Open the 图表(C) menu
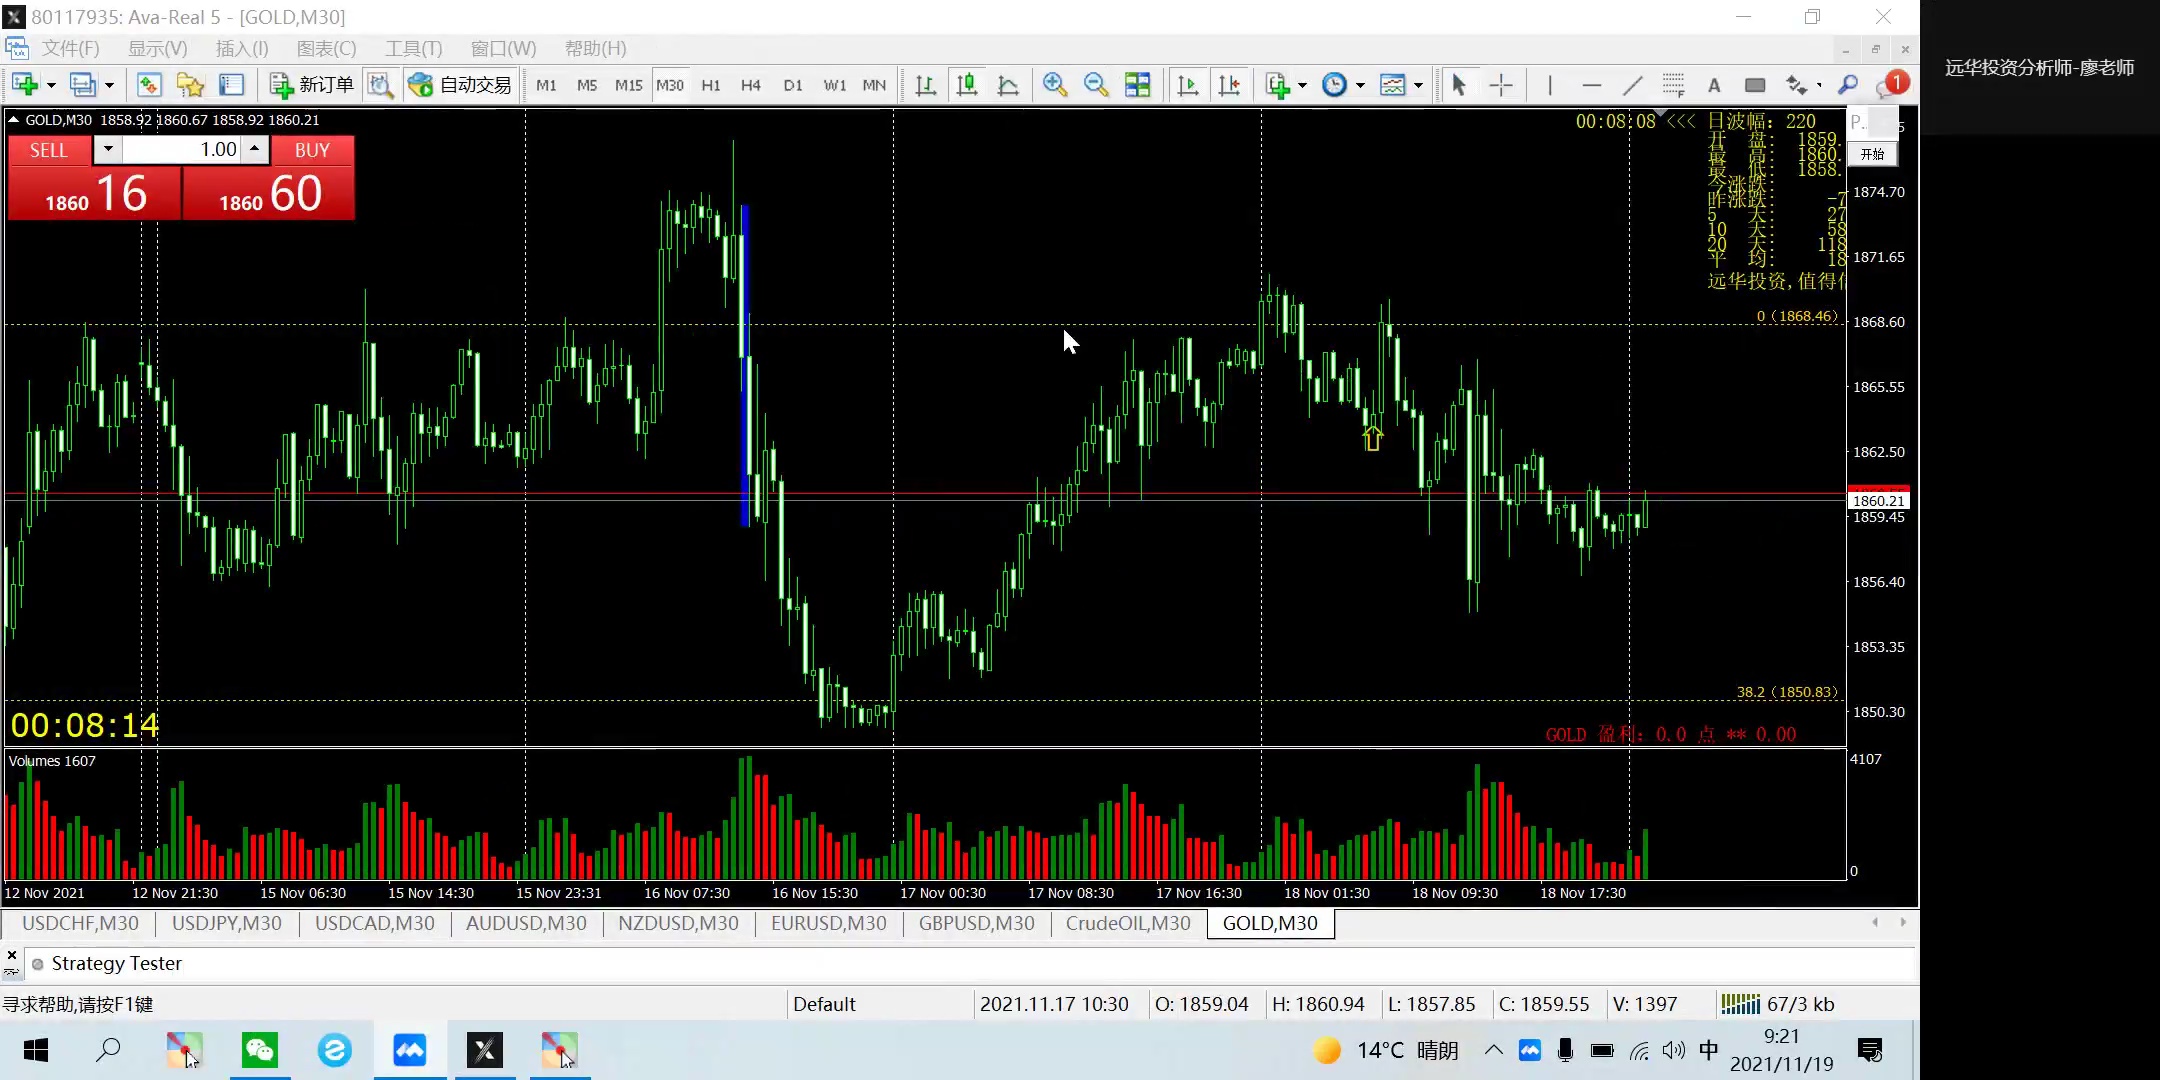Screen dimensions: 2160x1080 [326, 48]
